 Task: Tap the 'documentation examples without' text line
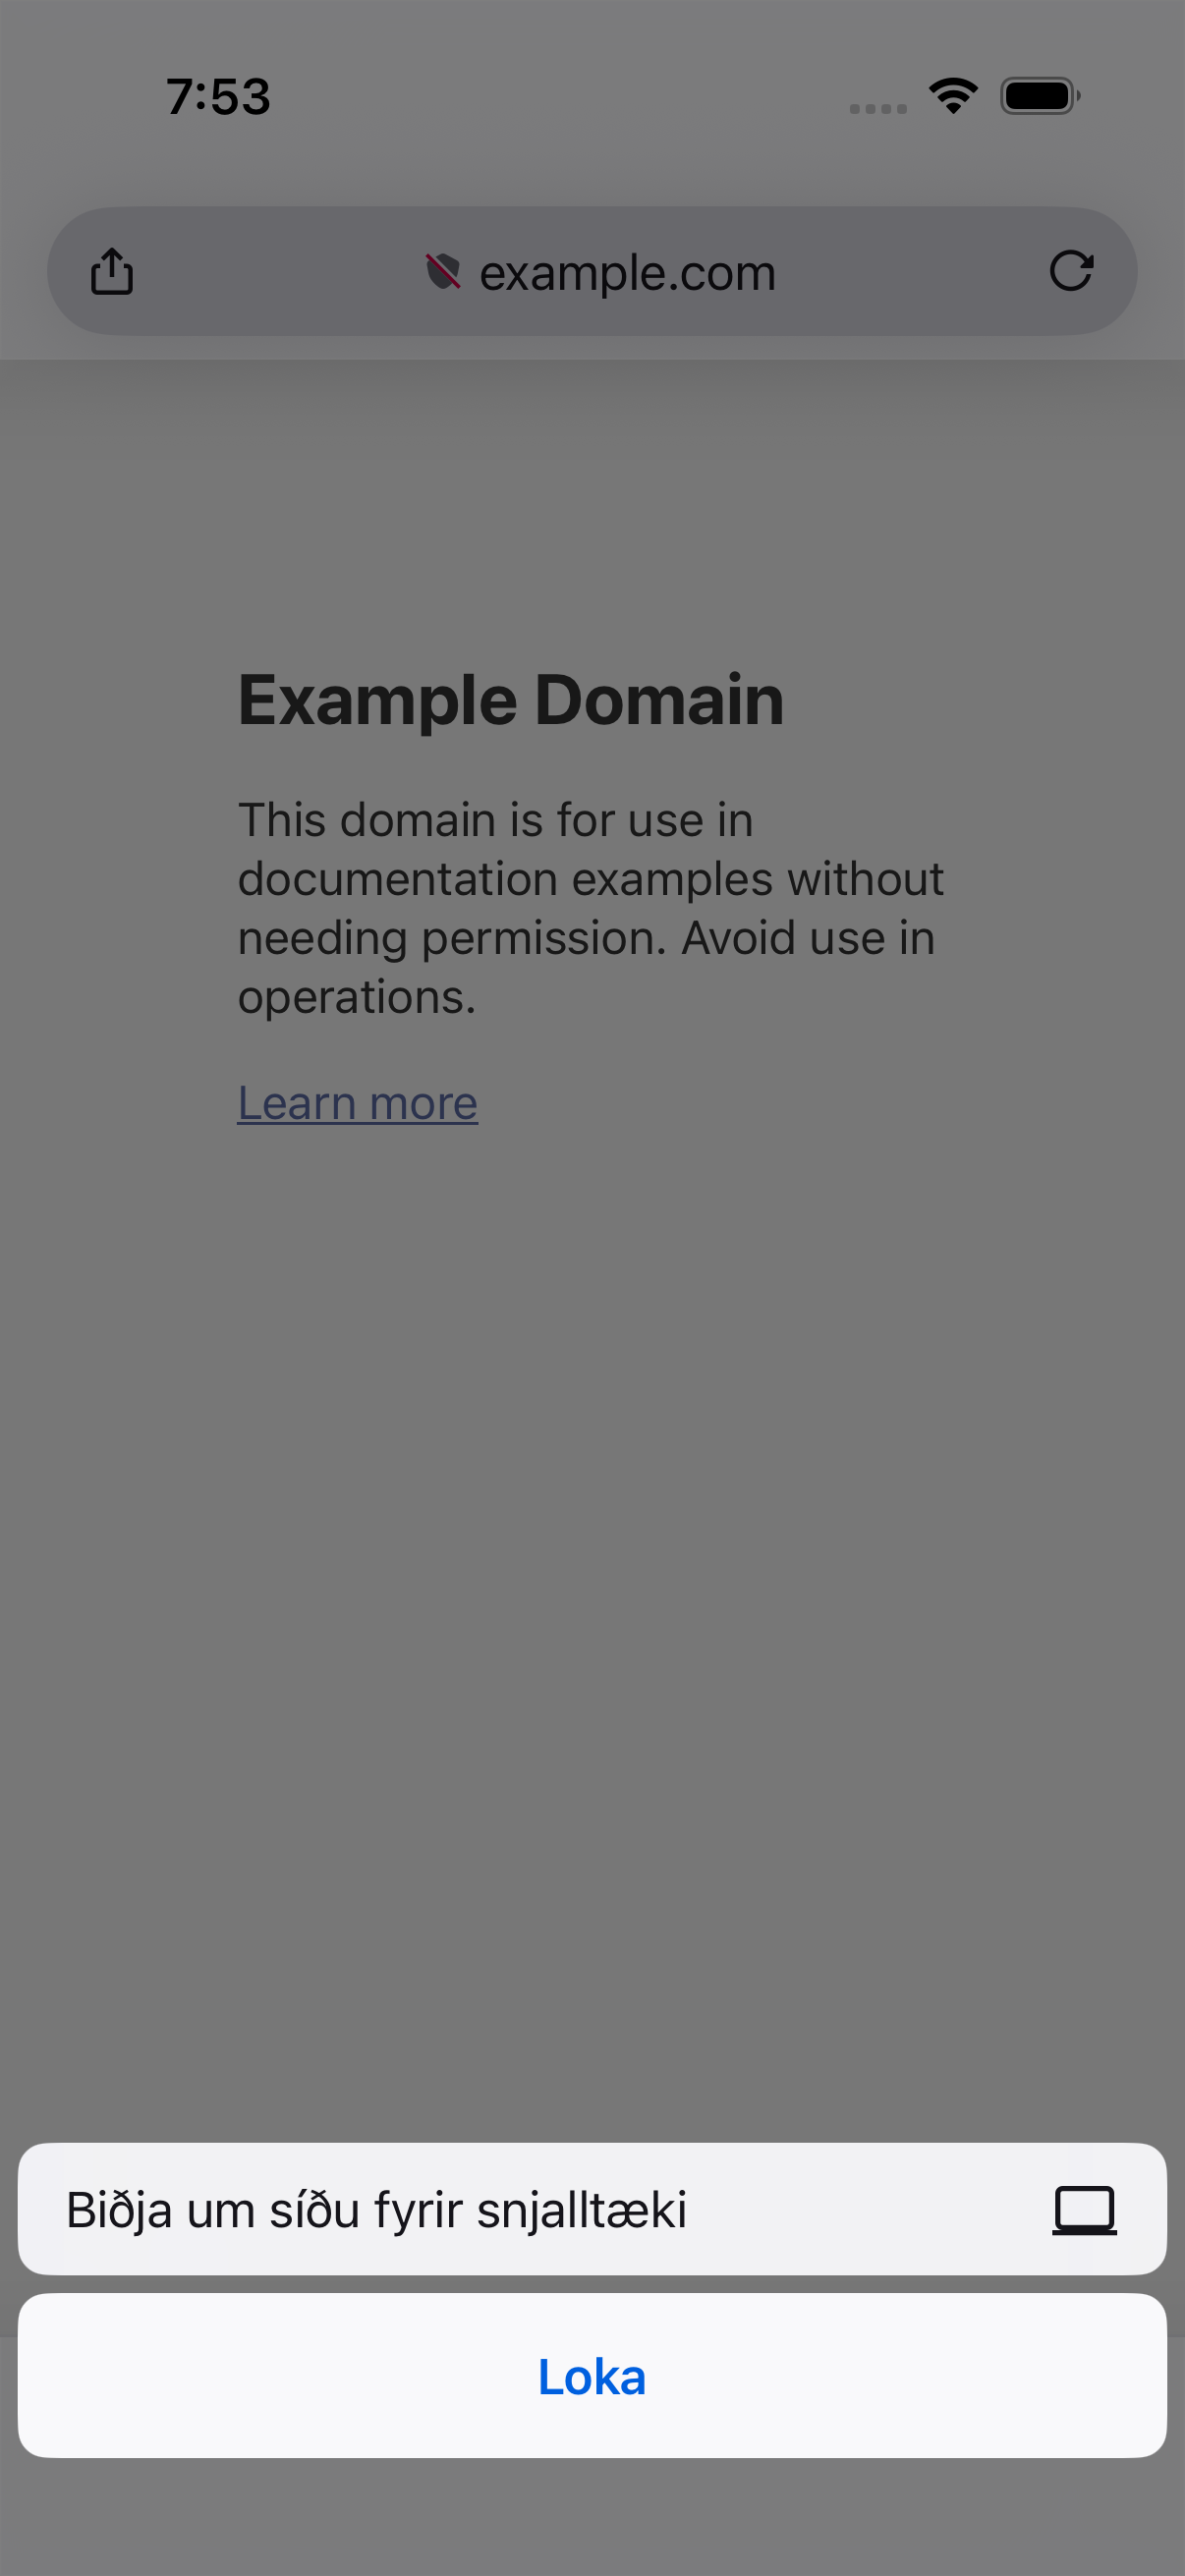(x=591, y=879)
